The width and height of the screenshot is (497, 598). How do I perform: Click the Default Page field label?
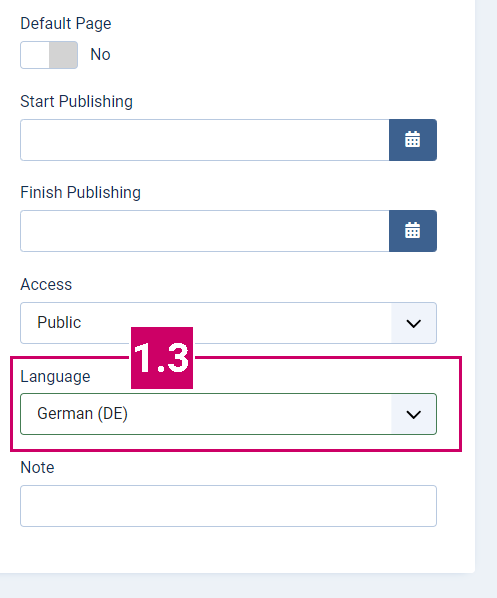click(x=66, y=24)
